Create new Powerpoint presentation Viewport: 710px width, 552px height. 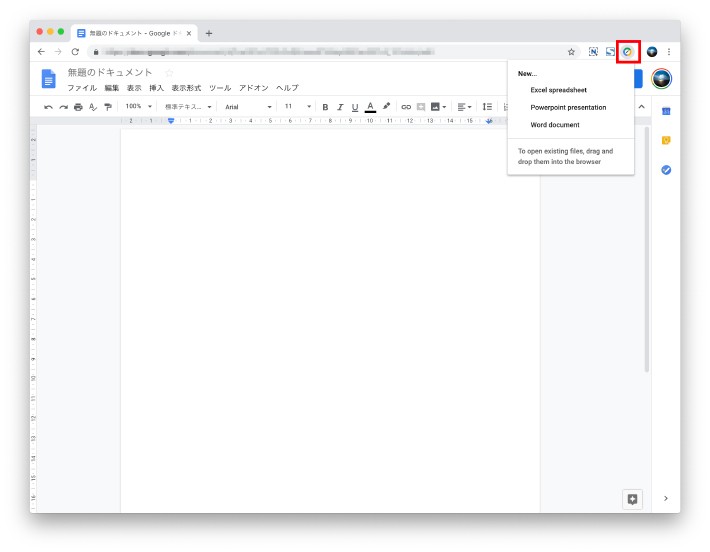point(568,107)
